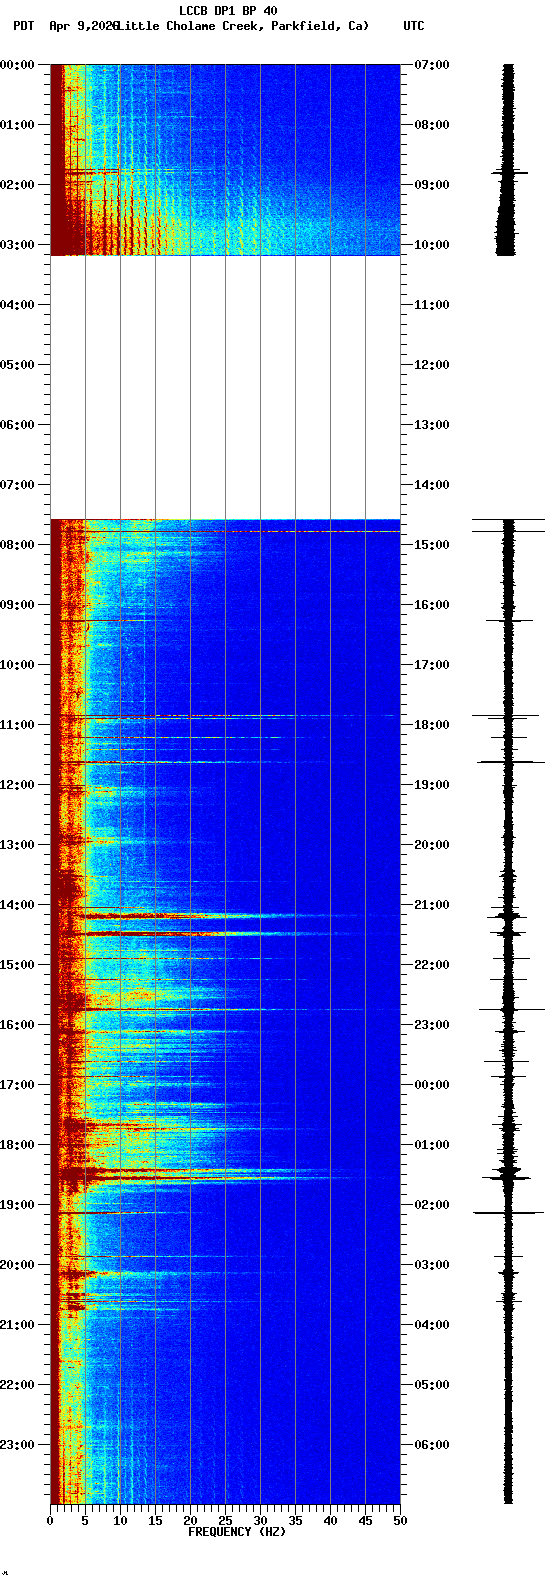Click frequency axis label "40"
The image size is (552, 1584).
pos(330,1521)
